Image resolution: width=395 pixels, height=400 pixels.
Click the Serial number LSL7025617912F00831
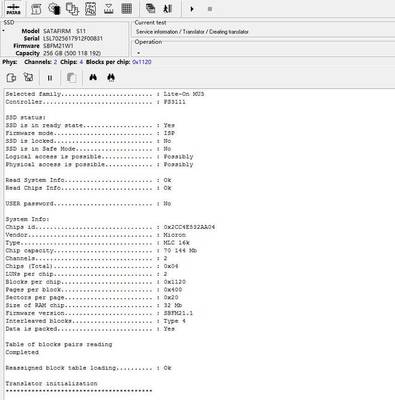(73, 38)
